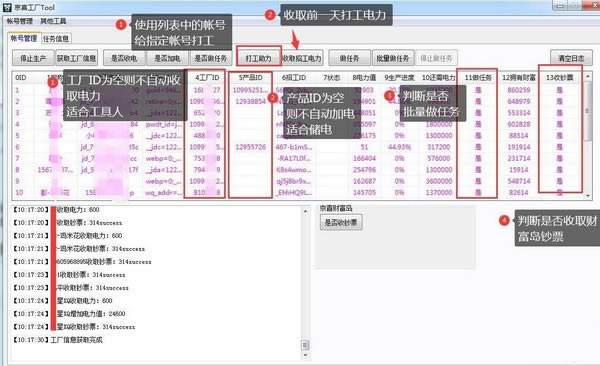Viewport: 600px width, 366px height.
Task: Click the account table scrollbar thumb
Action: [588, 111]
